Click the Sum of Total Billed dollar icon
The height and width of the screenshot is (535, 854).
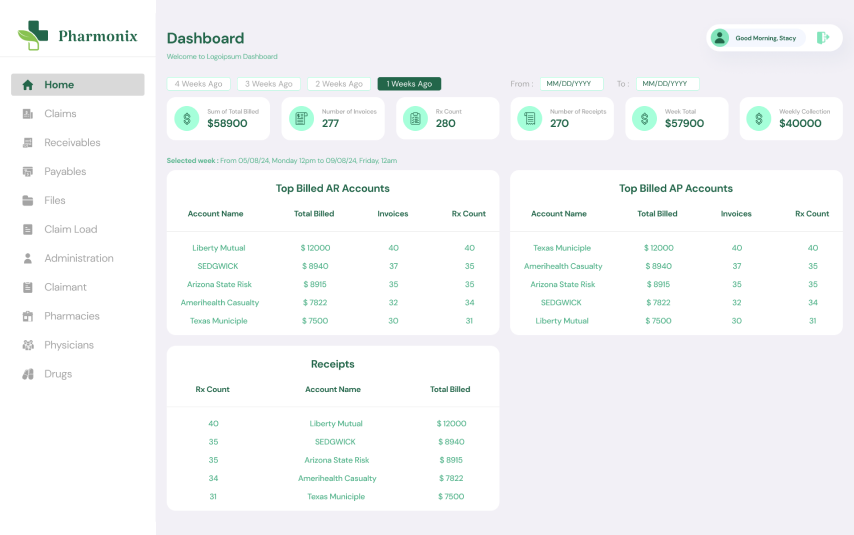pos(187,118)
